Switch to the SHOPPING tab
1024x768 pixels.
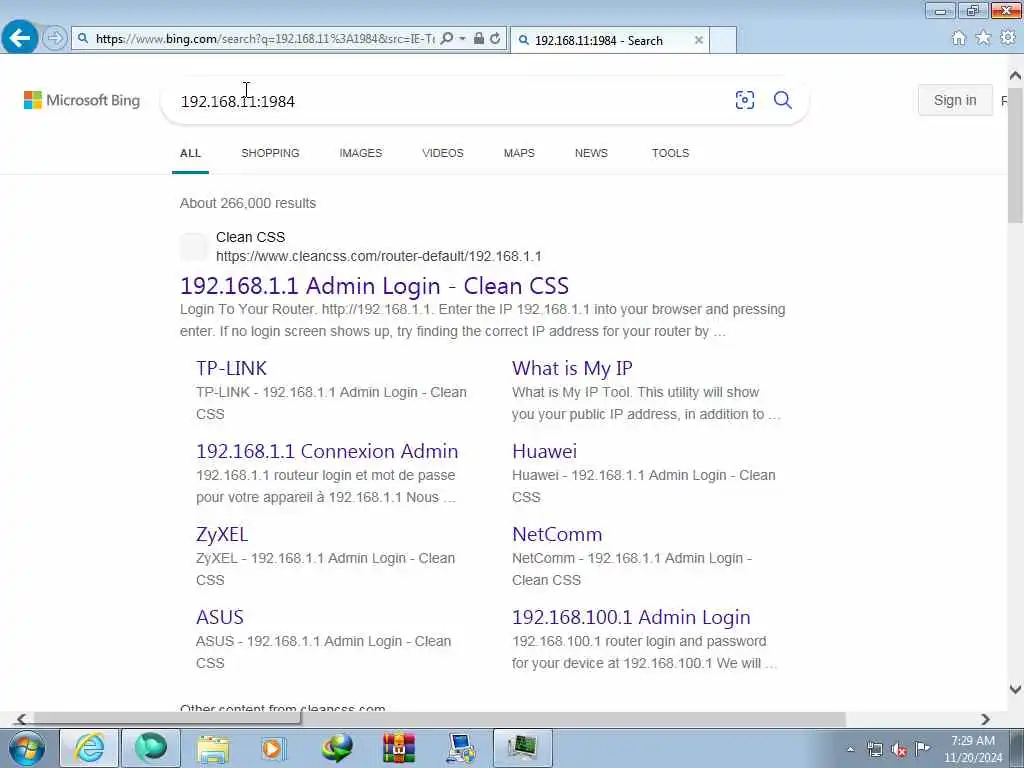270,153
